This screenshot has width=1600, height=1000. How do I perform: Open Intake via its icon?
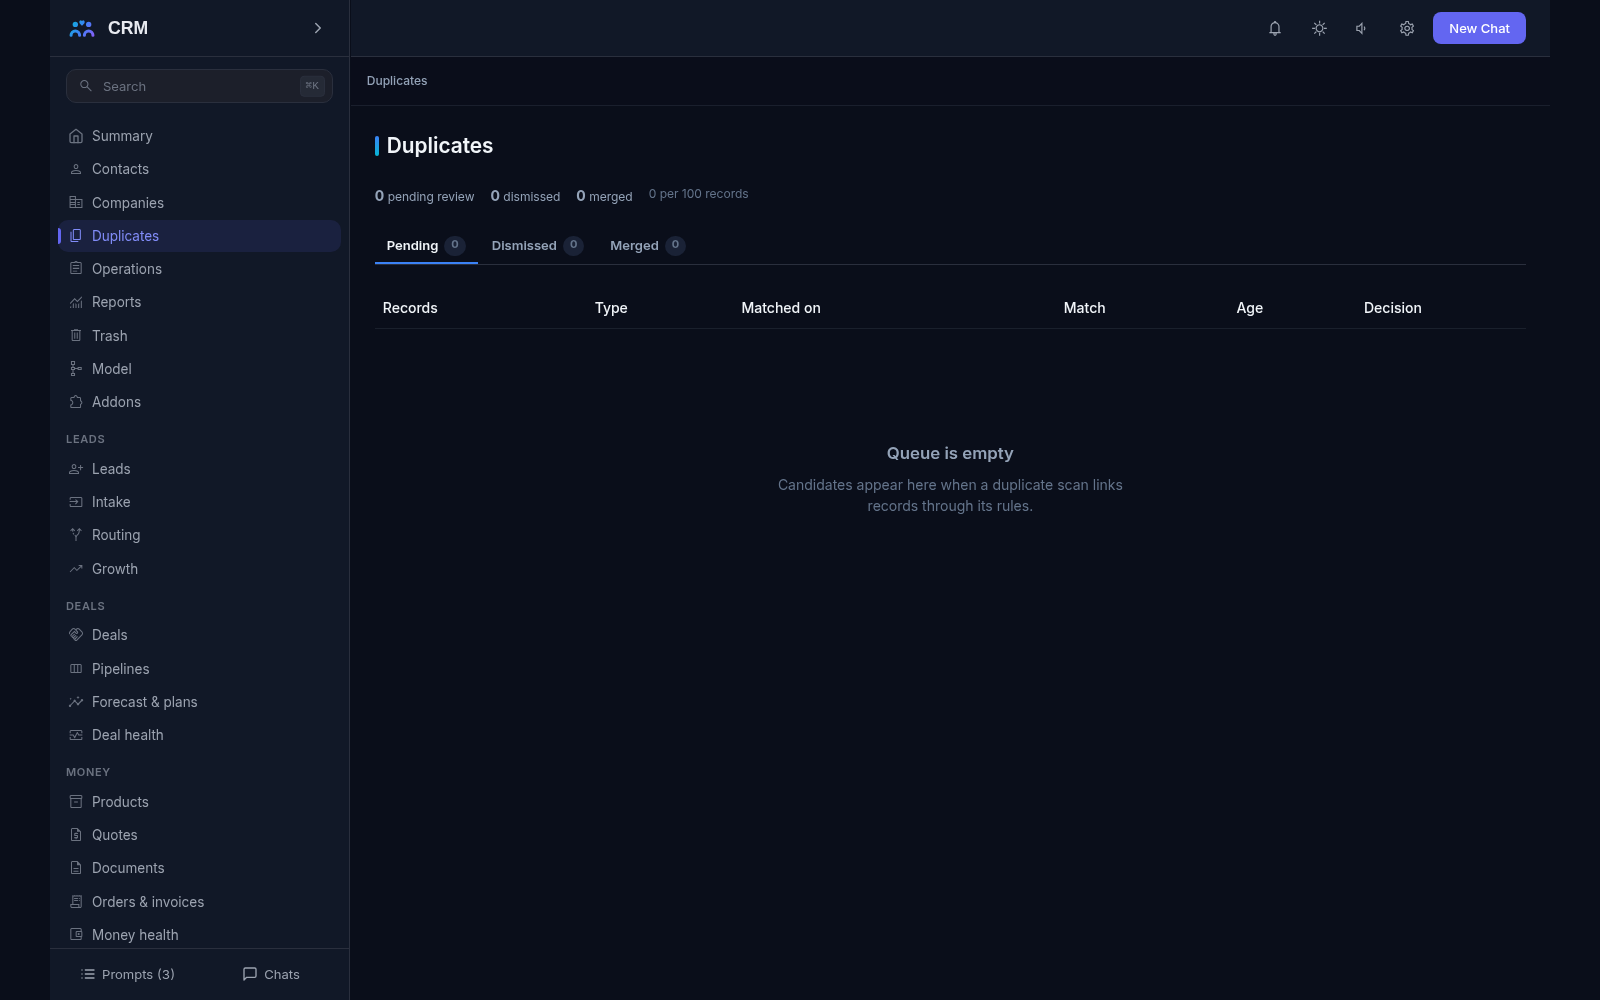click(76, 502)
